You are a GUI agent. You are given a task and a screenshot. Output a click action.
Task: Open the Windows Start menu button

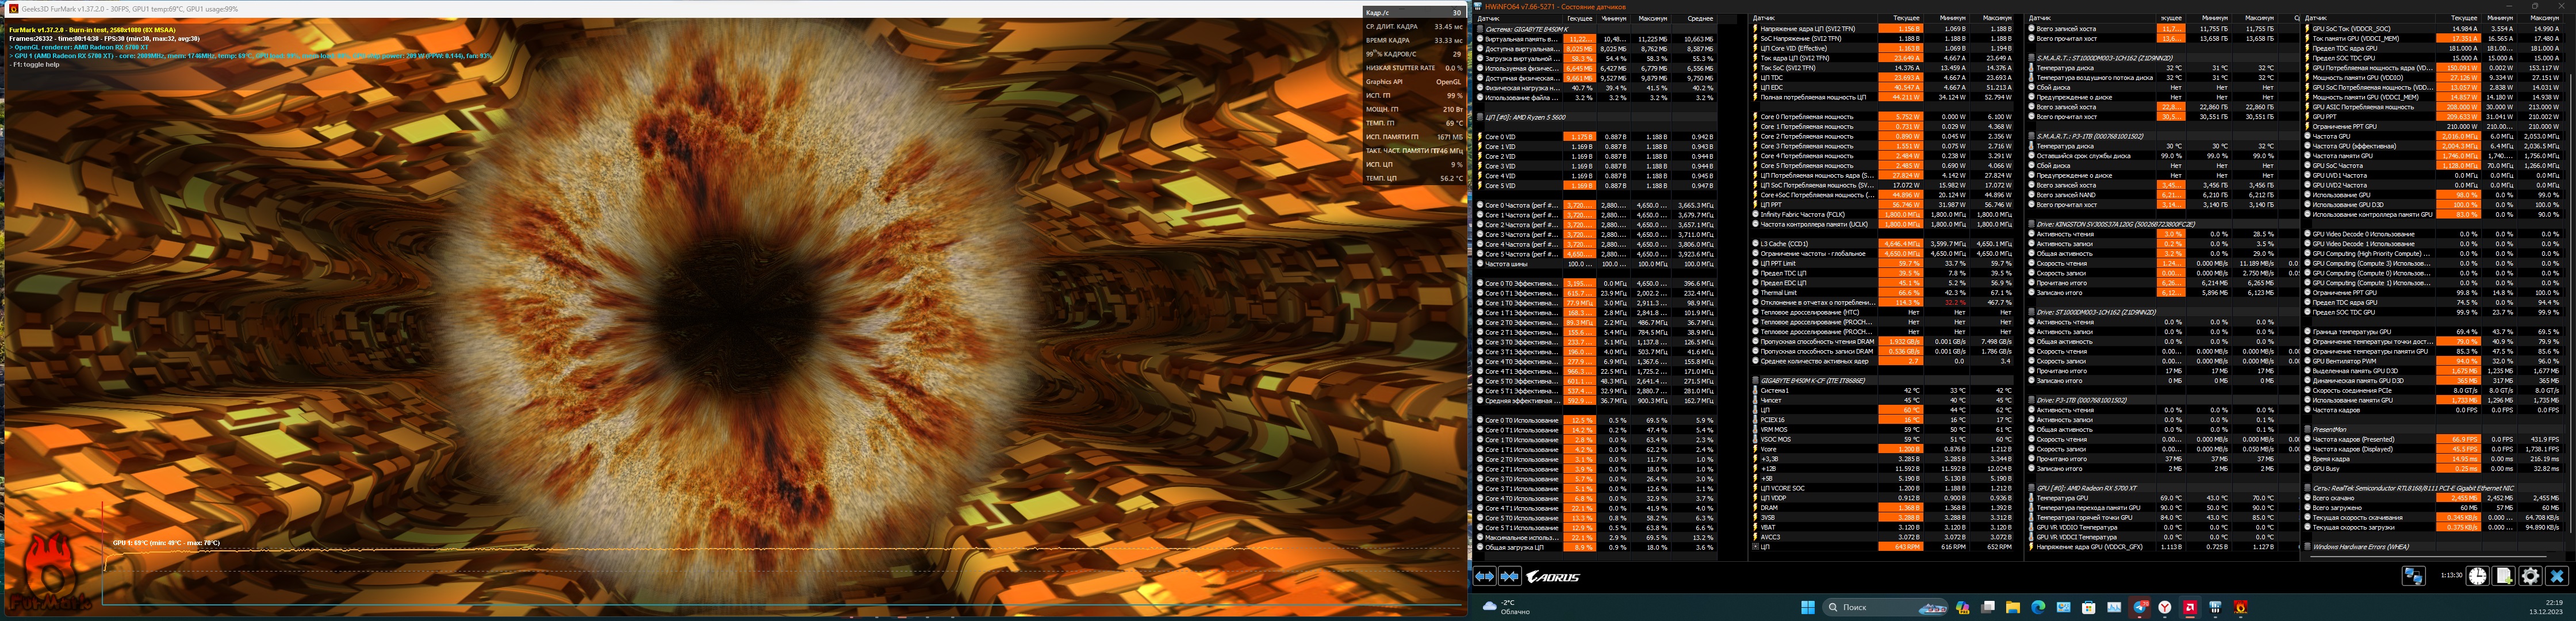tap(1807, 607)
